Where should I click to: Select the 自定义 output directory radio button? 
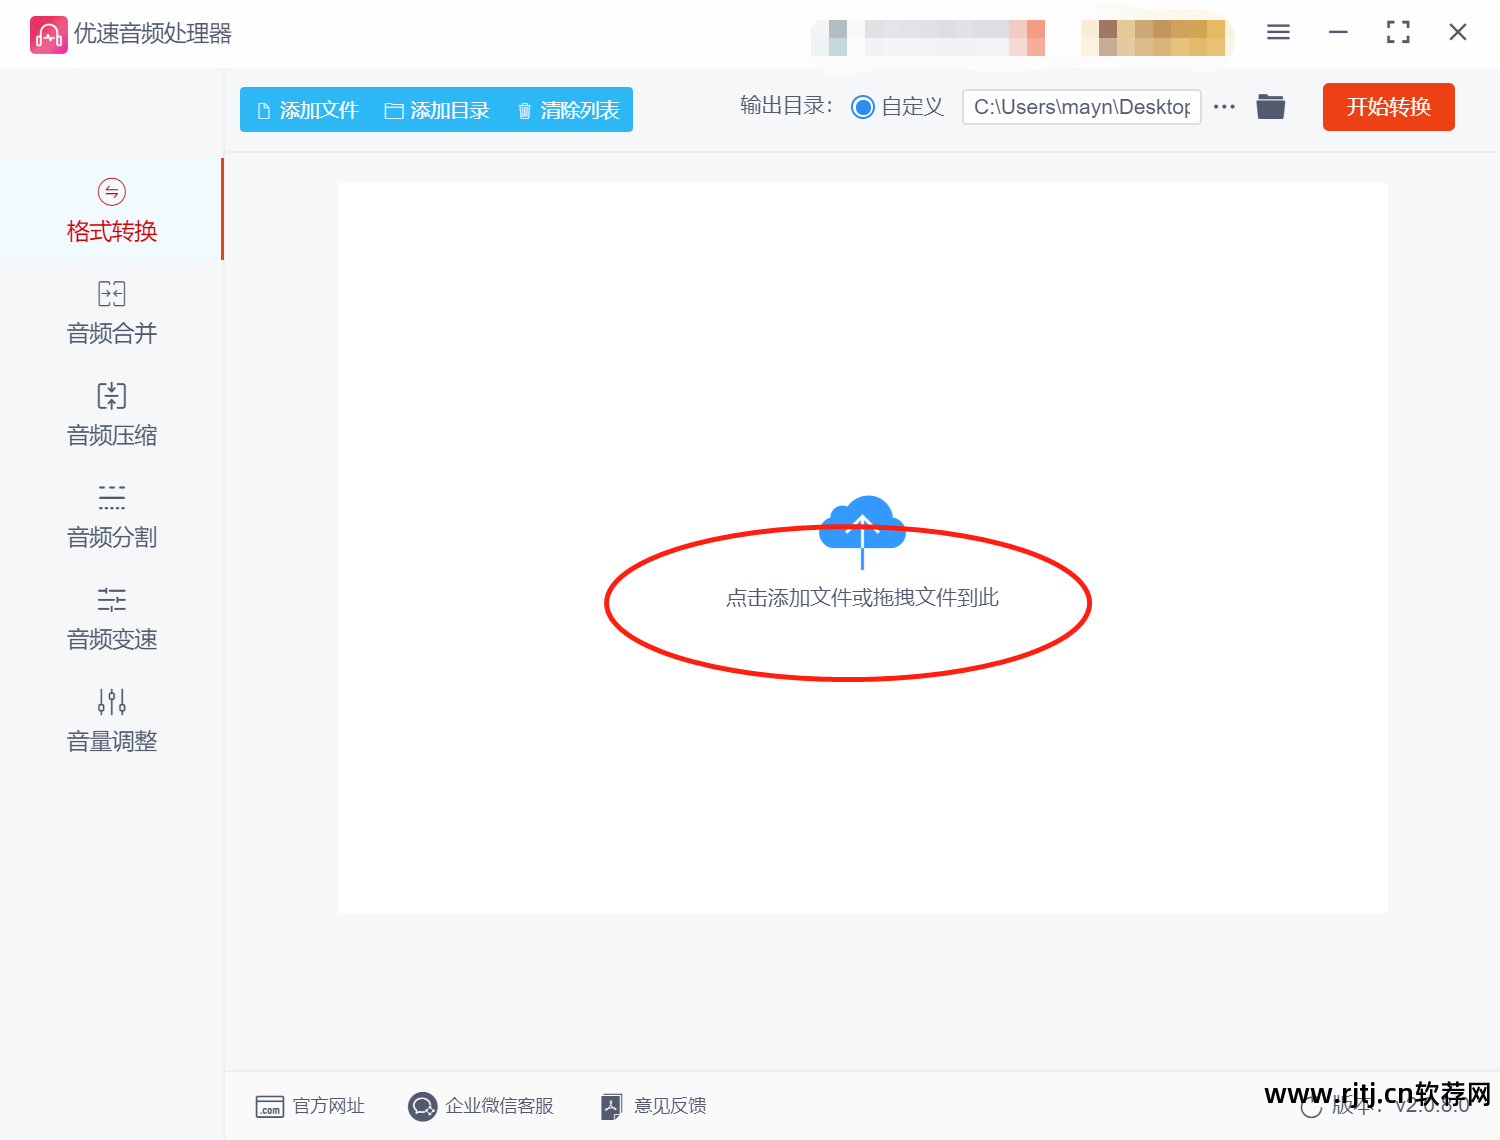click(x=863, y=107)
